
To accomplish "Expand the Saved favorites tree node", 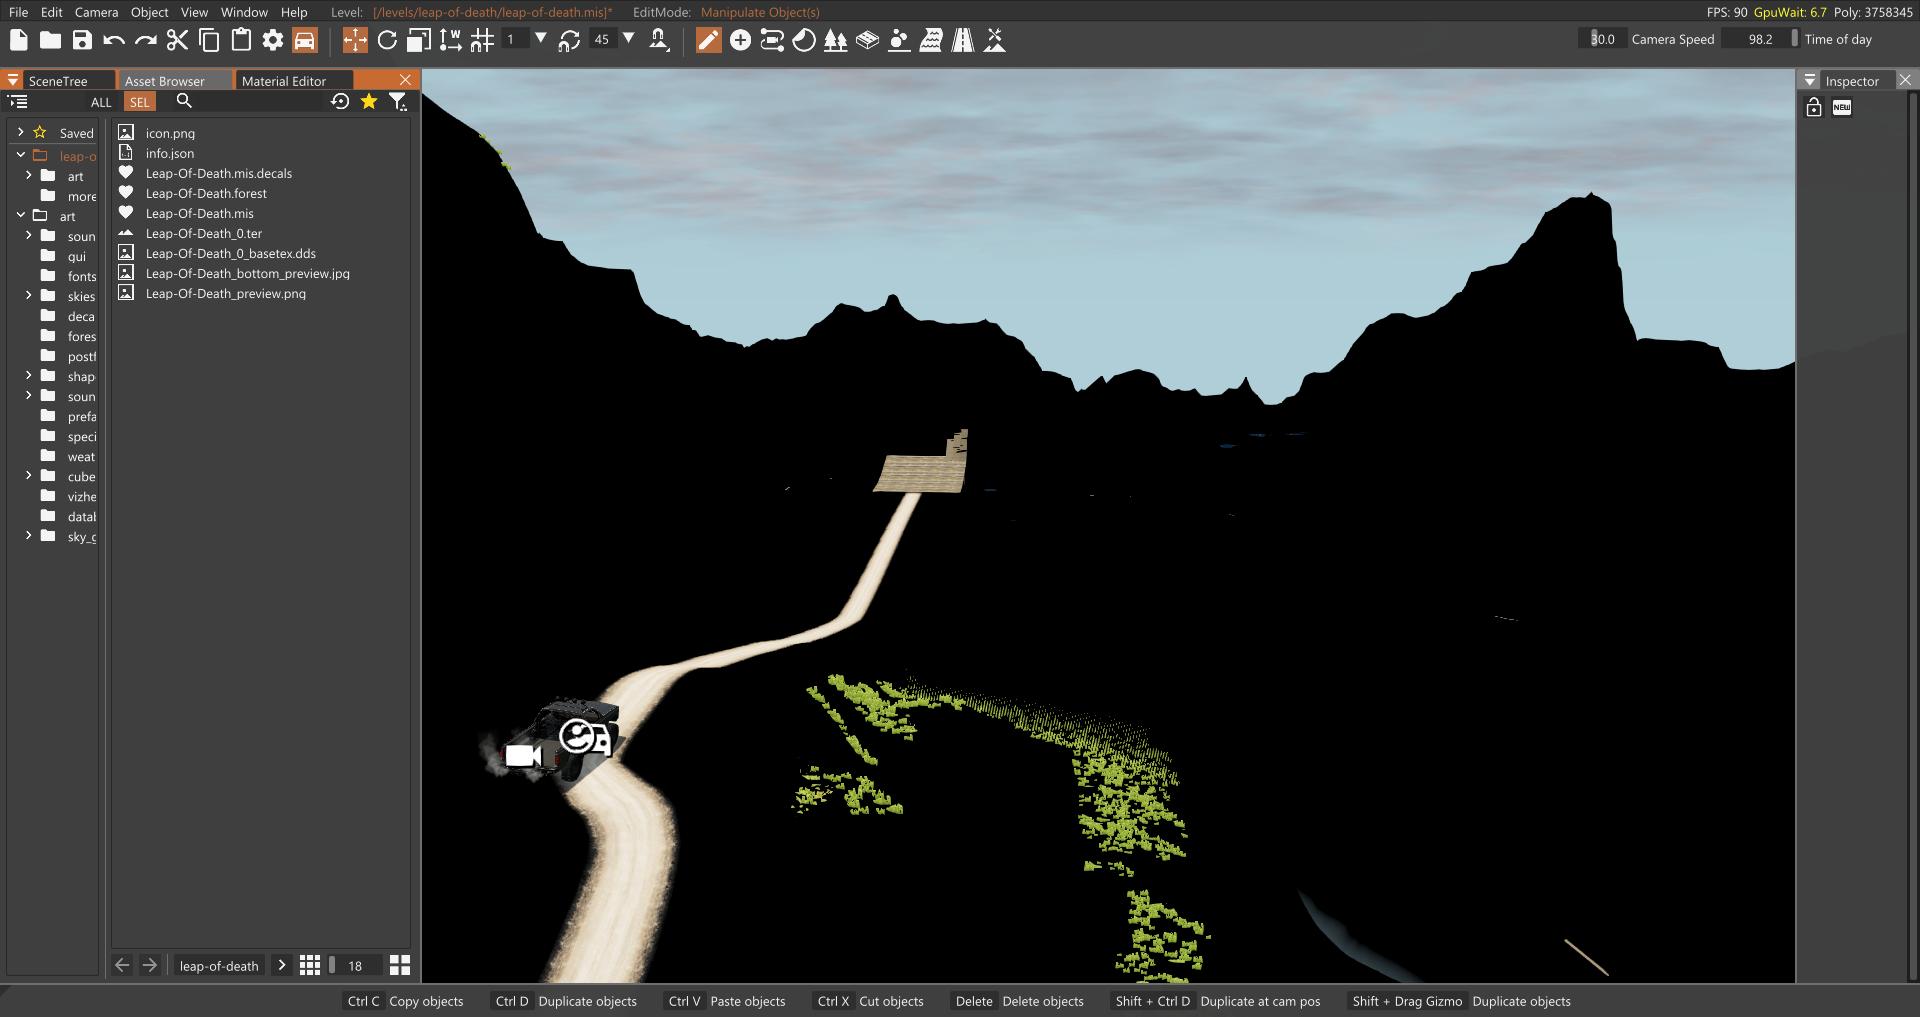I will click(x=20, y=132).
